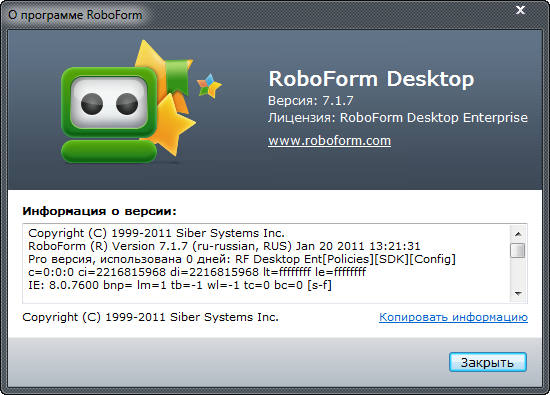
Task: Click the scrollbar down arrow
Action: pos(518,293)
